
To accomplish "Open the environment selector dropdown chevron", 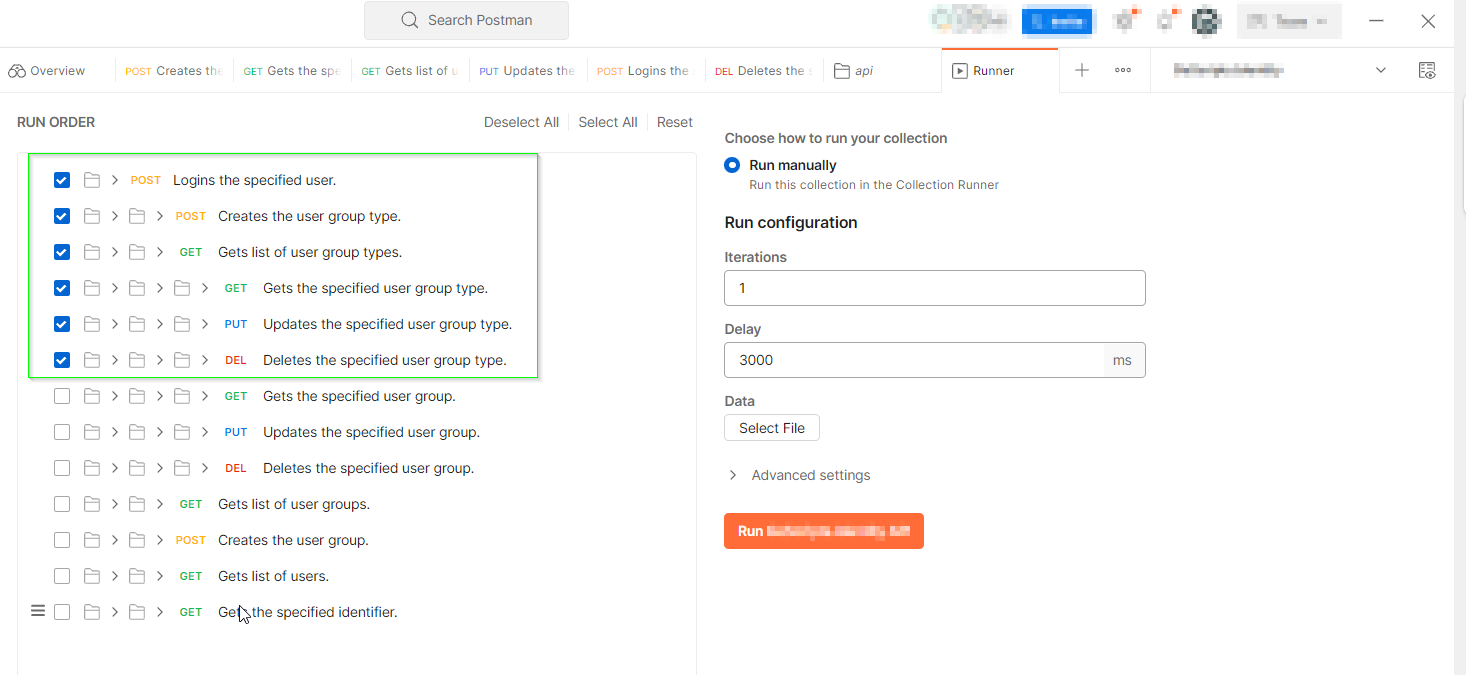I will [1381, 71].
